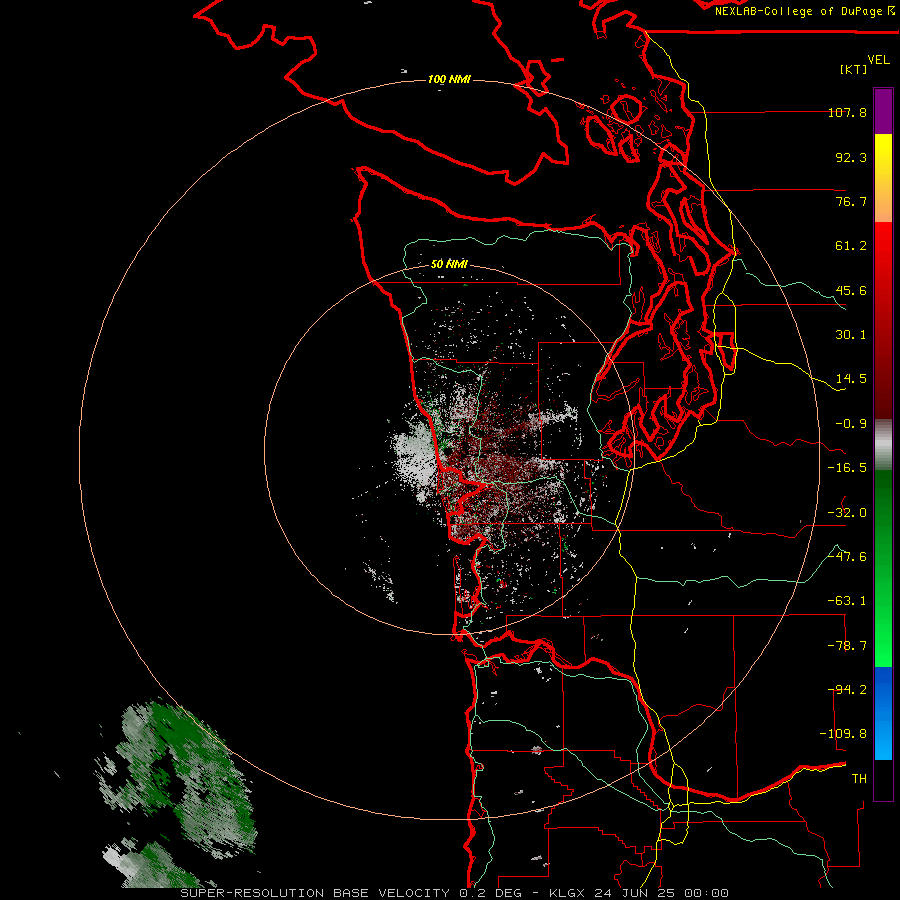This screenshot has height=900, width=900.
Task: Click the -0.9 velocity scale value
Action: 851,424
